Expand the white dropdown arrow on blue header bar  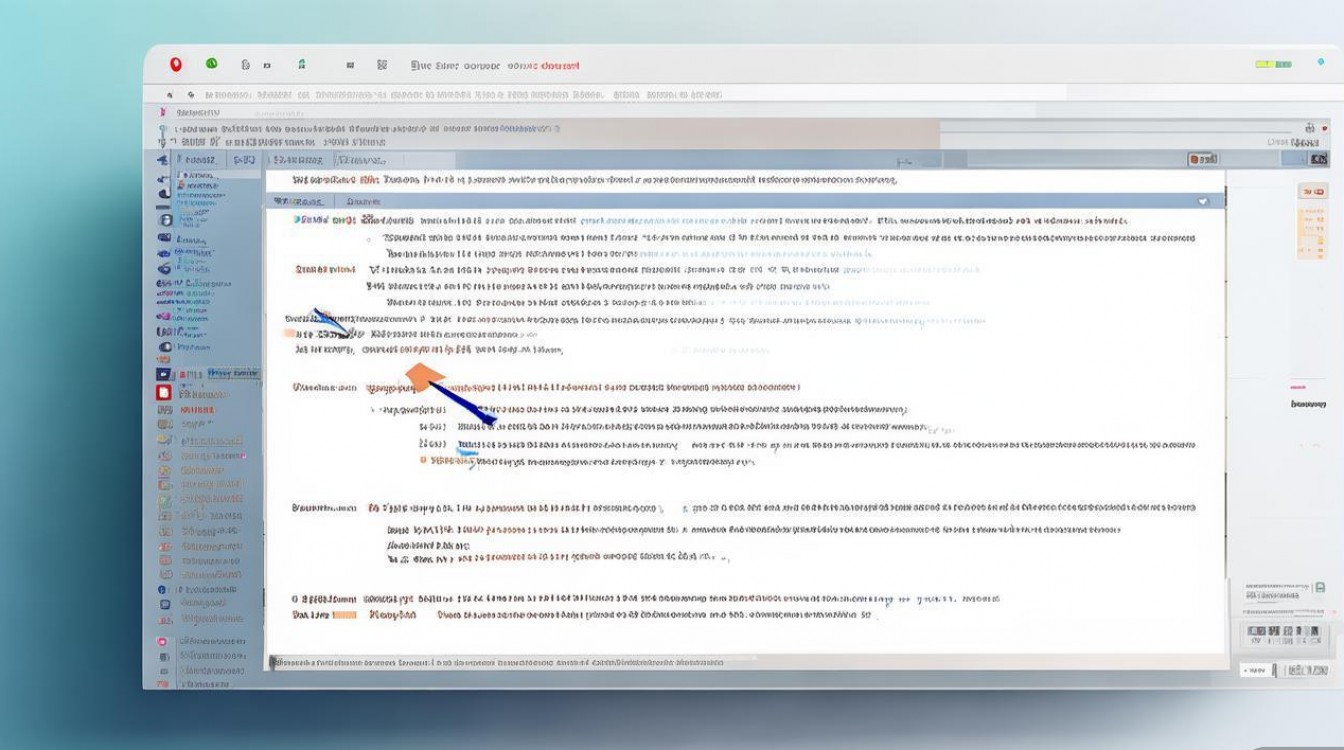click(x=1203, y=201)
